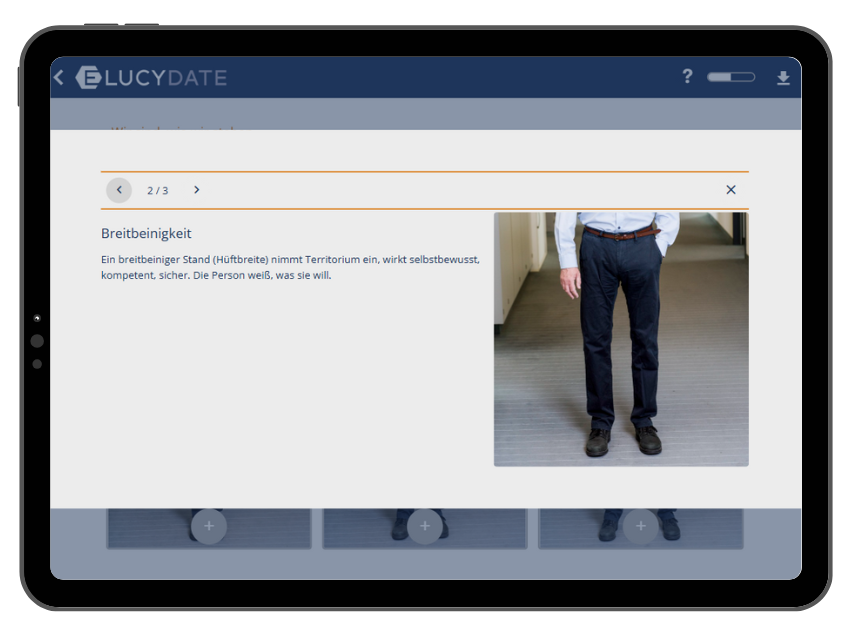This screenshot has width=850, height=635.
Task: Select the right dimmed card behind the popup
Action: [x=700, y=530]
